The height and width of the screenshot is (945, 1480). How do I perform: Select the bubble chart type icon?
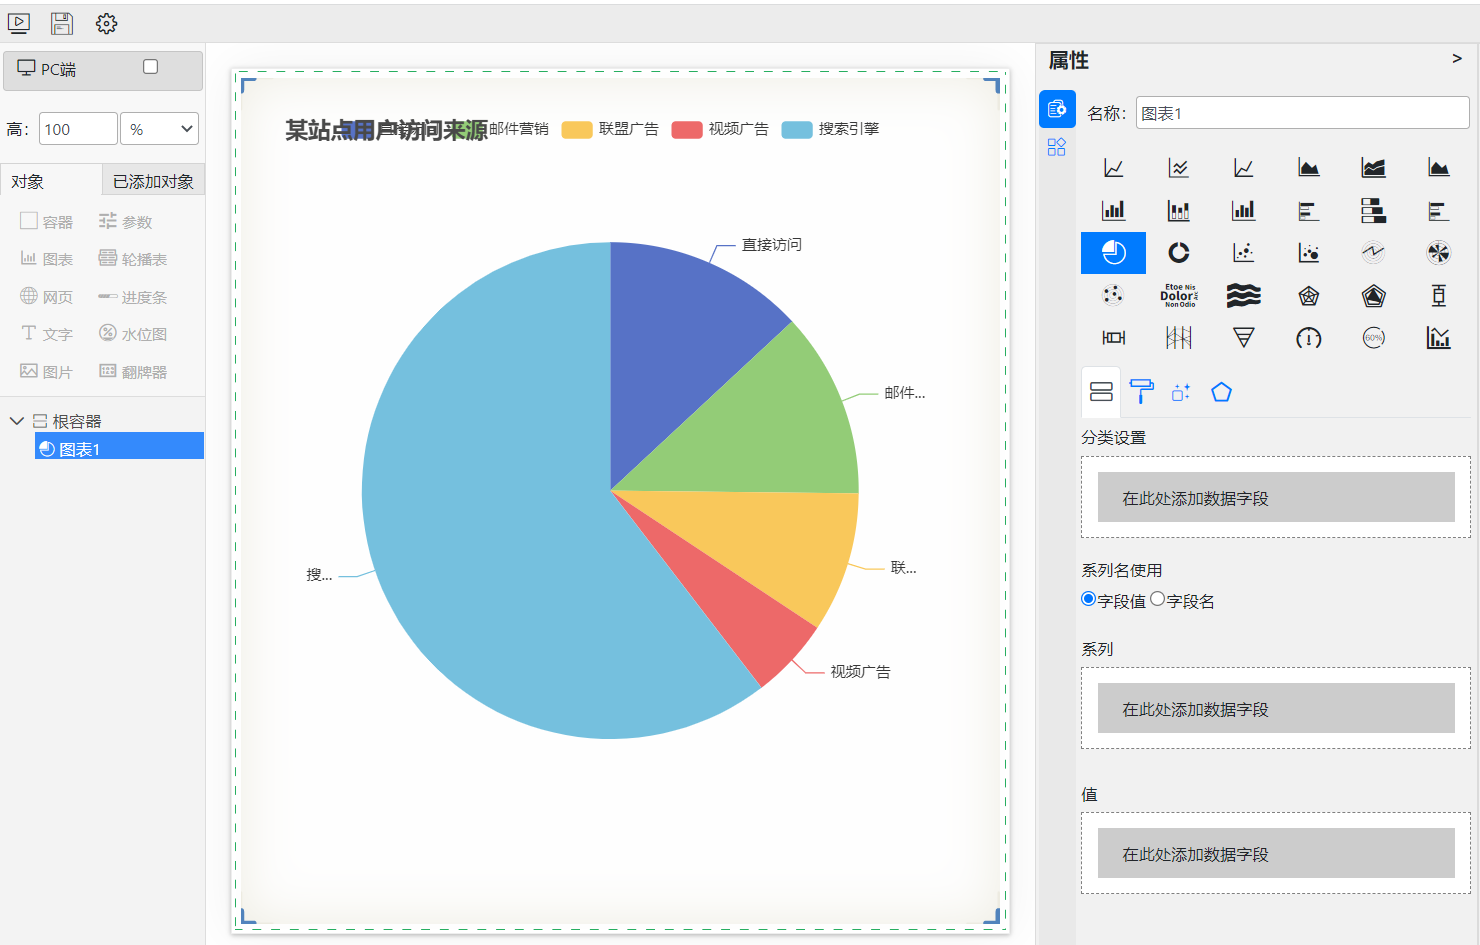pos(1309,253)
